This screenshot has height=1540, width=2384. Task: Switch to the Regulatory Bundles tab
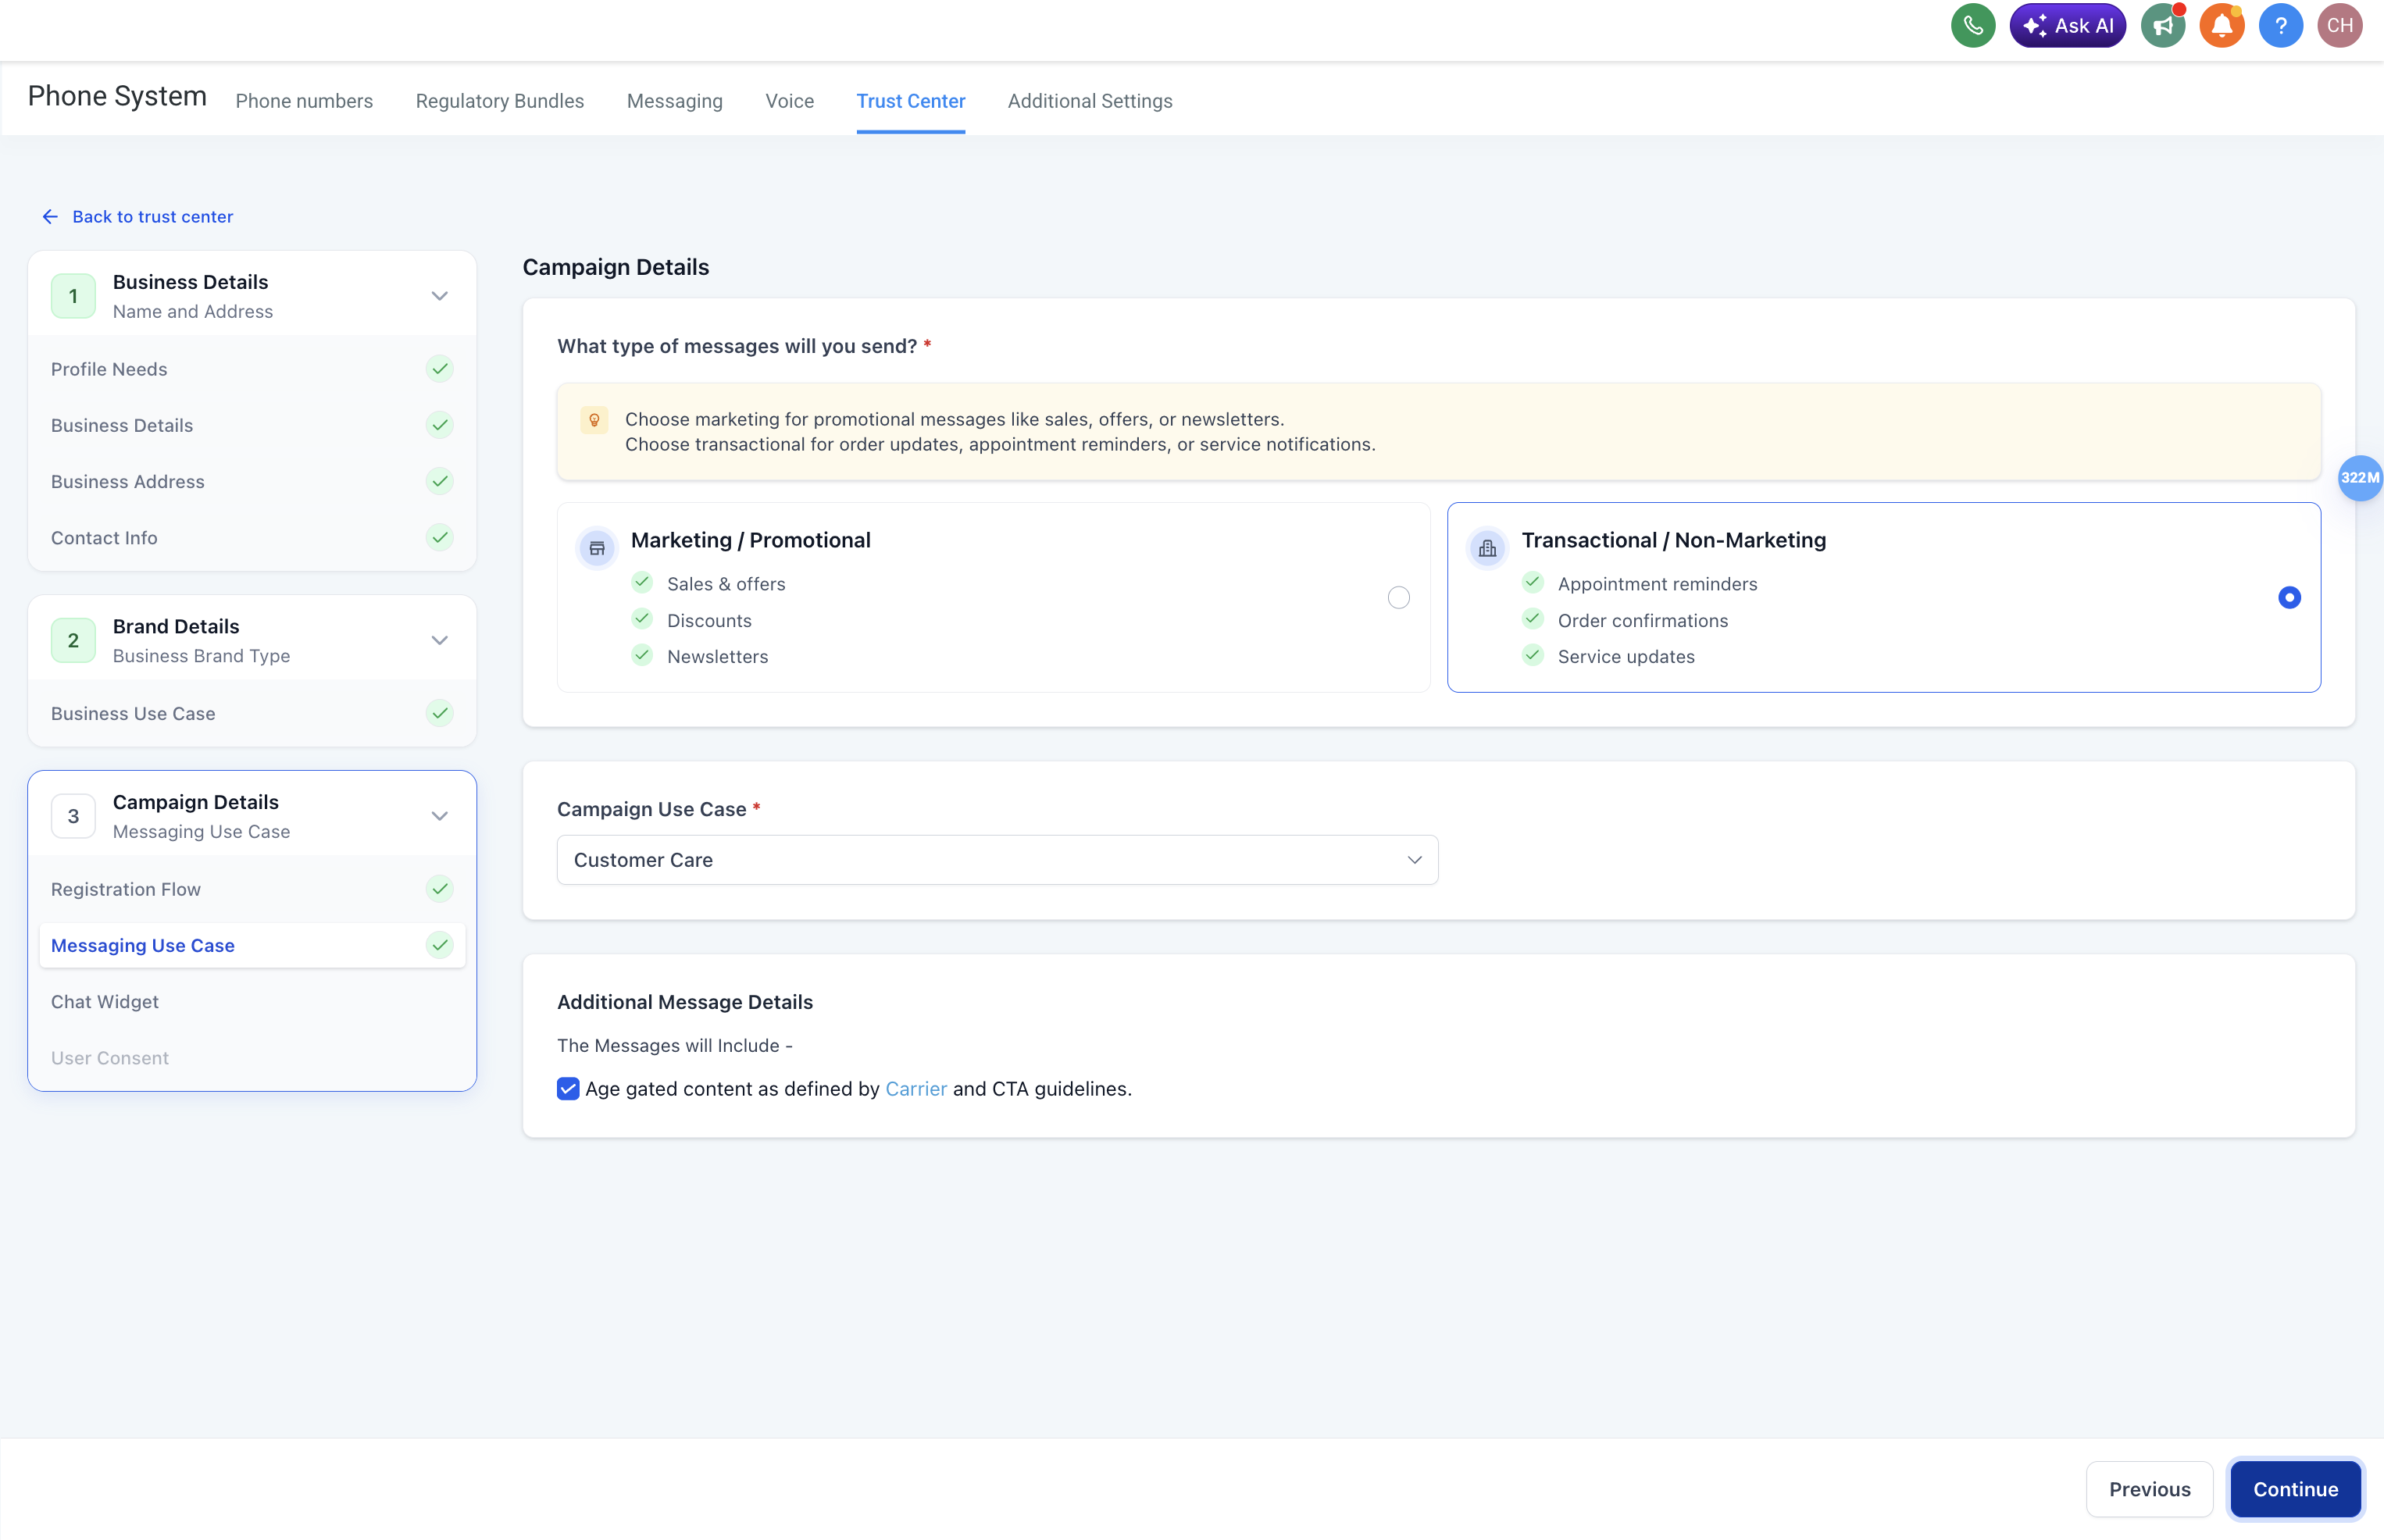pyautogui.click(x=499, y=101)
